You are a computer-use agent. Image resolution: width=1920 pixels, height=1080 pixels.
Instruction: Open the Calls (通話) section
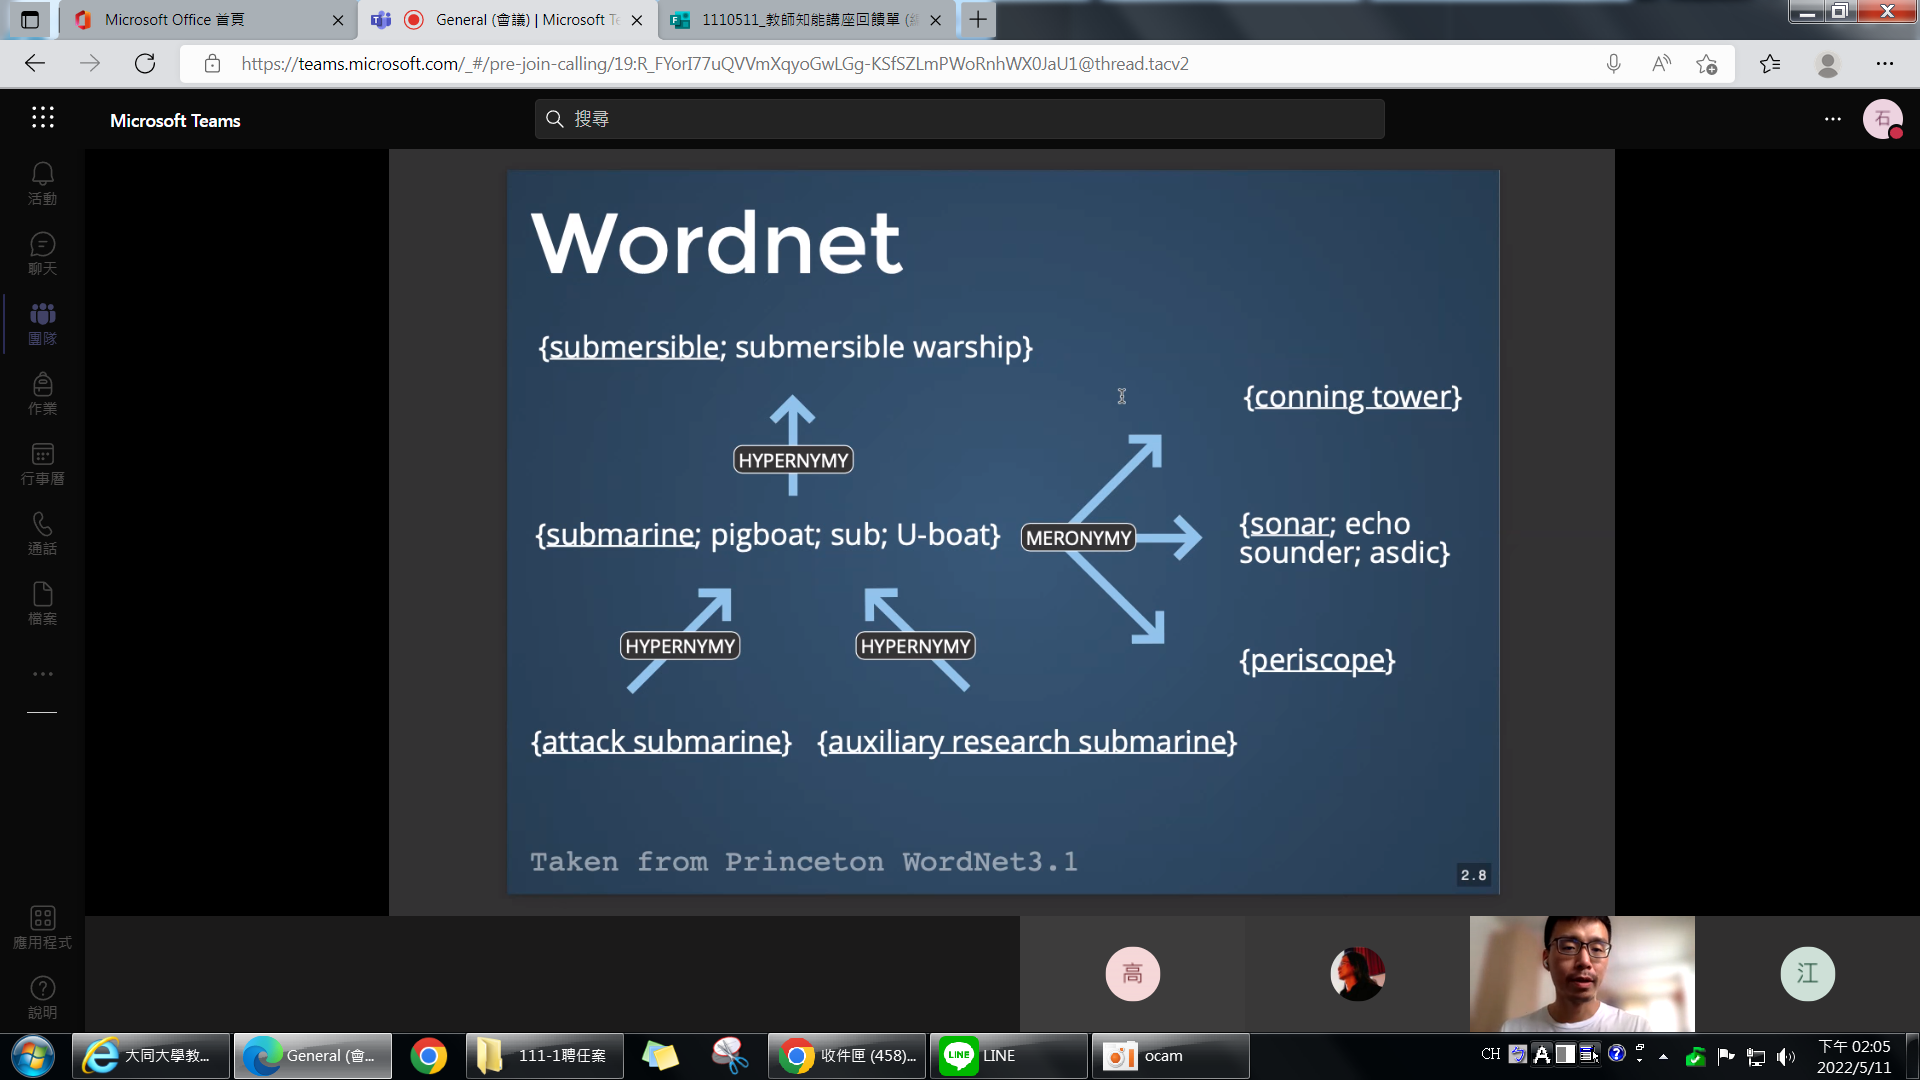42,532
